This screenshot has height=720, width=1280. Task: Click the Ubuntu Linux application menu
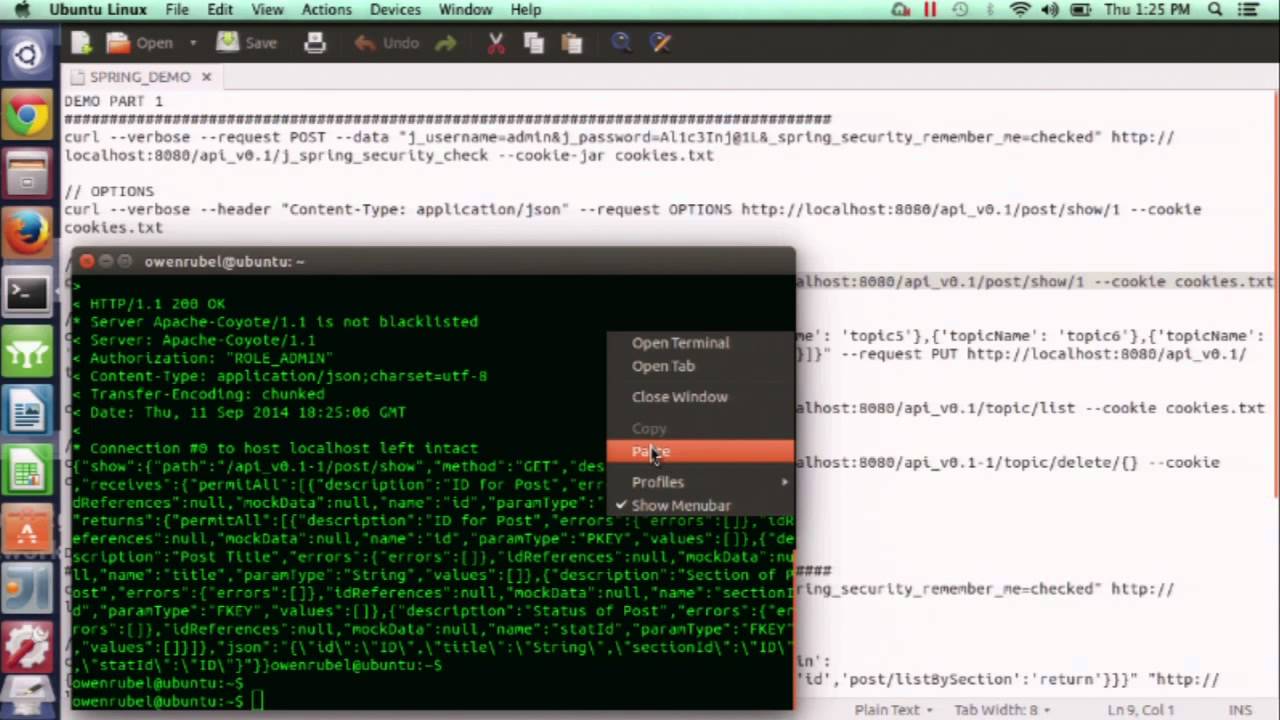97,10
